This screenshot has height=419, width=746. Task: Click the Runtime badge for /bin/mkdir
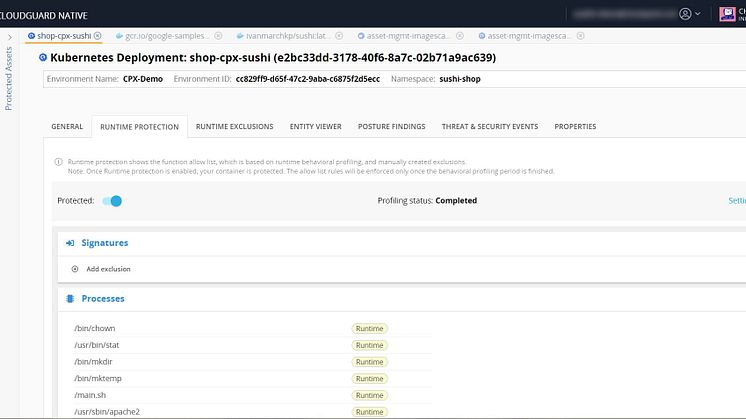[370, 362]
